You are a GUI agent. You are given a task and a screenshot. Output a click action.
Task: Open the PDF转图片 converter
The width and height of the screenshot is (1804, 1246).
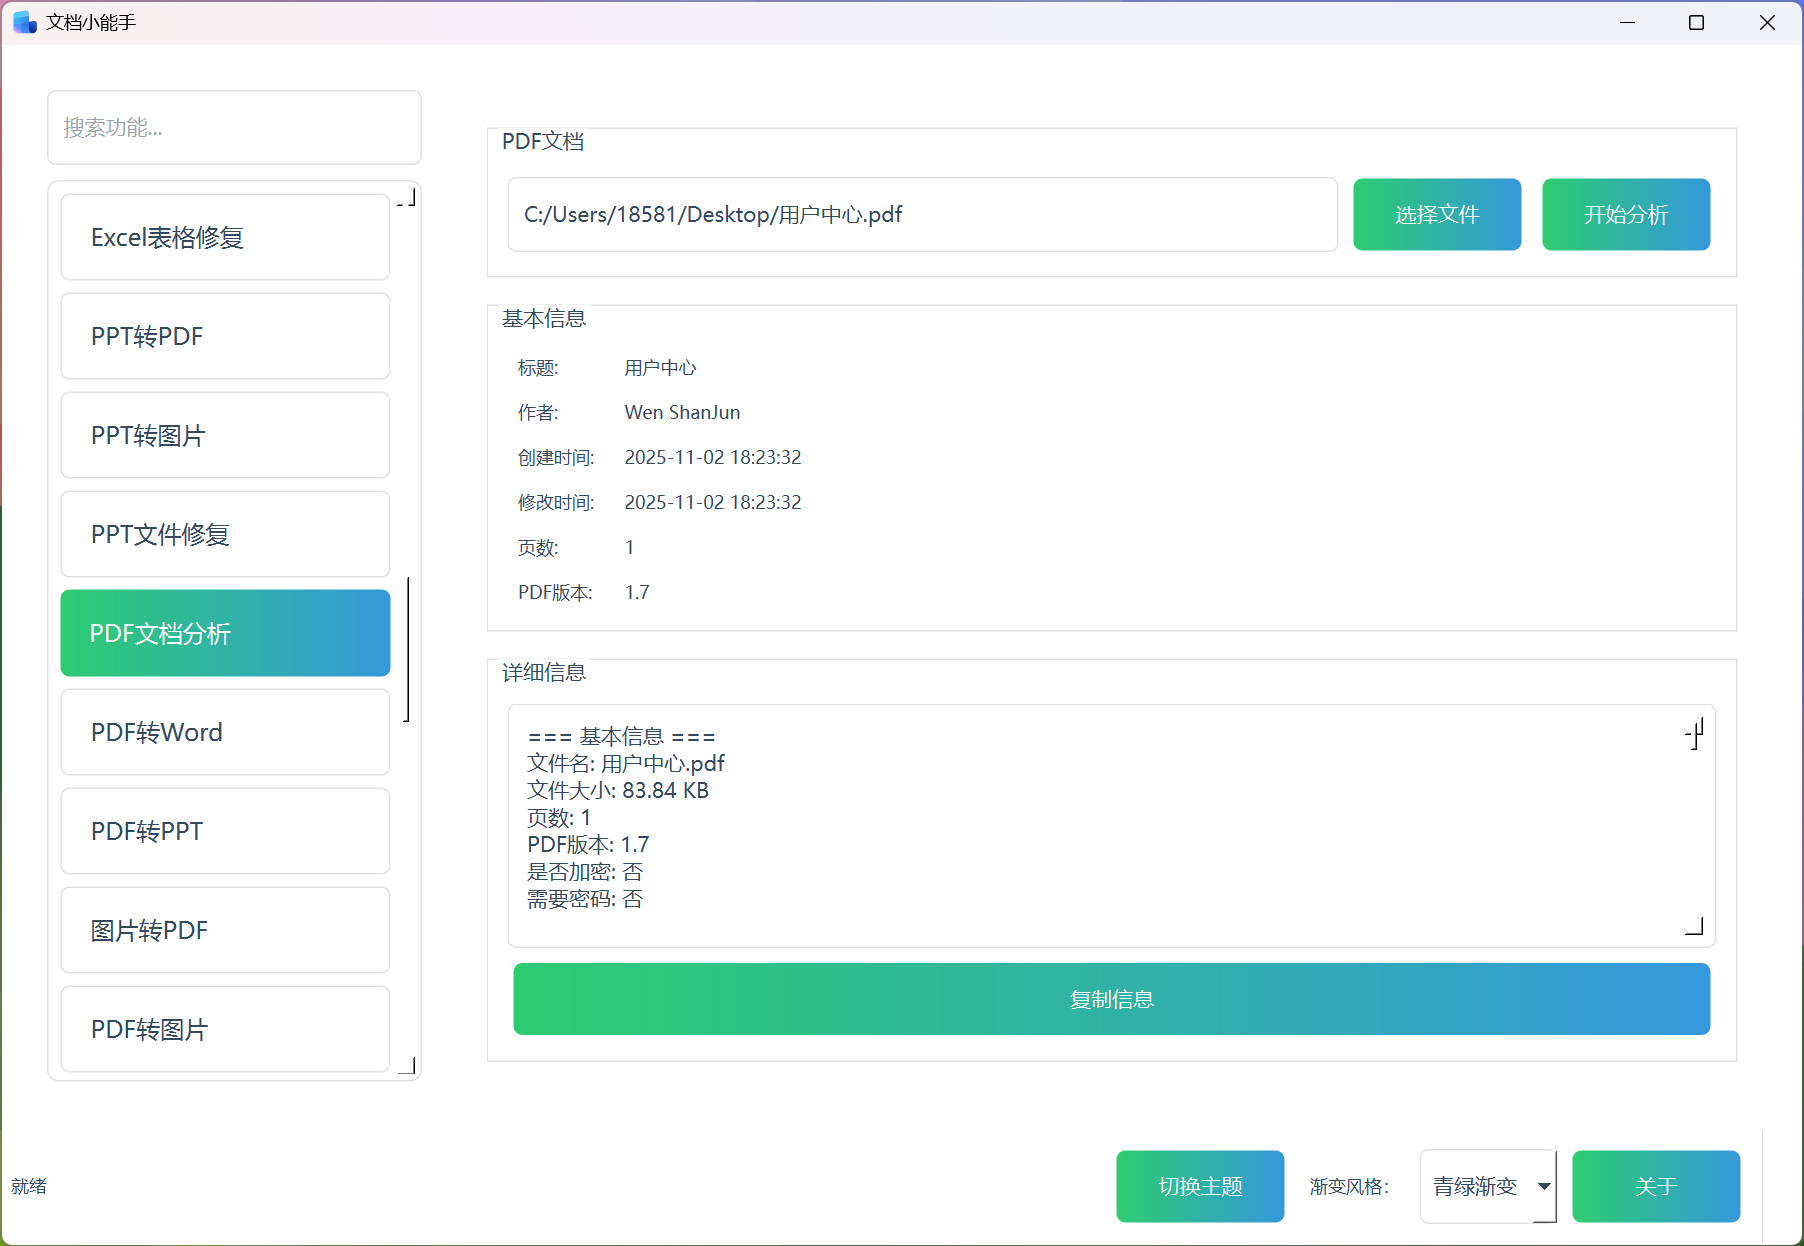[x=224, y=1029]
